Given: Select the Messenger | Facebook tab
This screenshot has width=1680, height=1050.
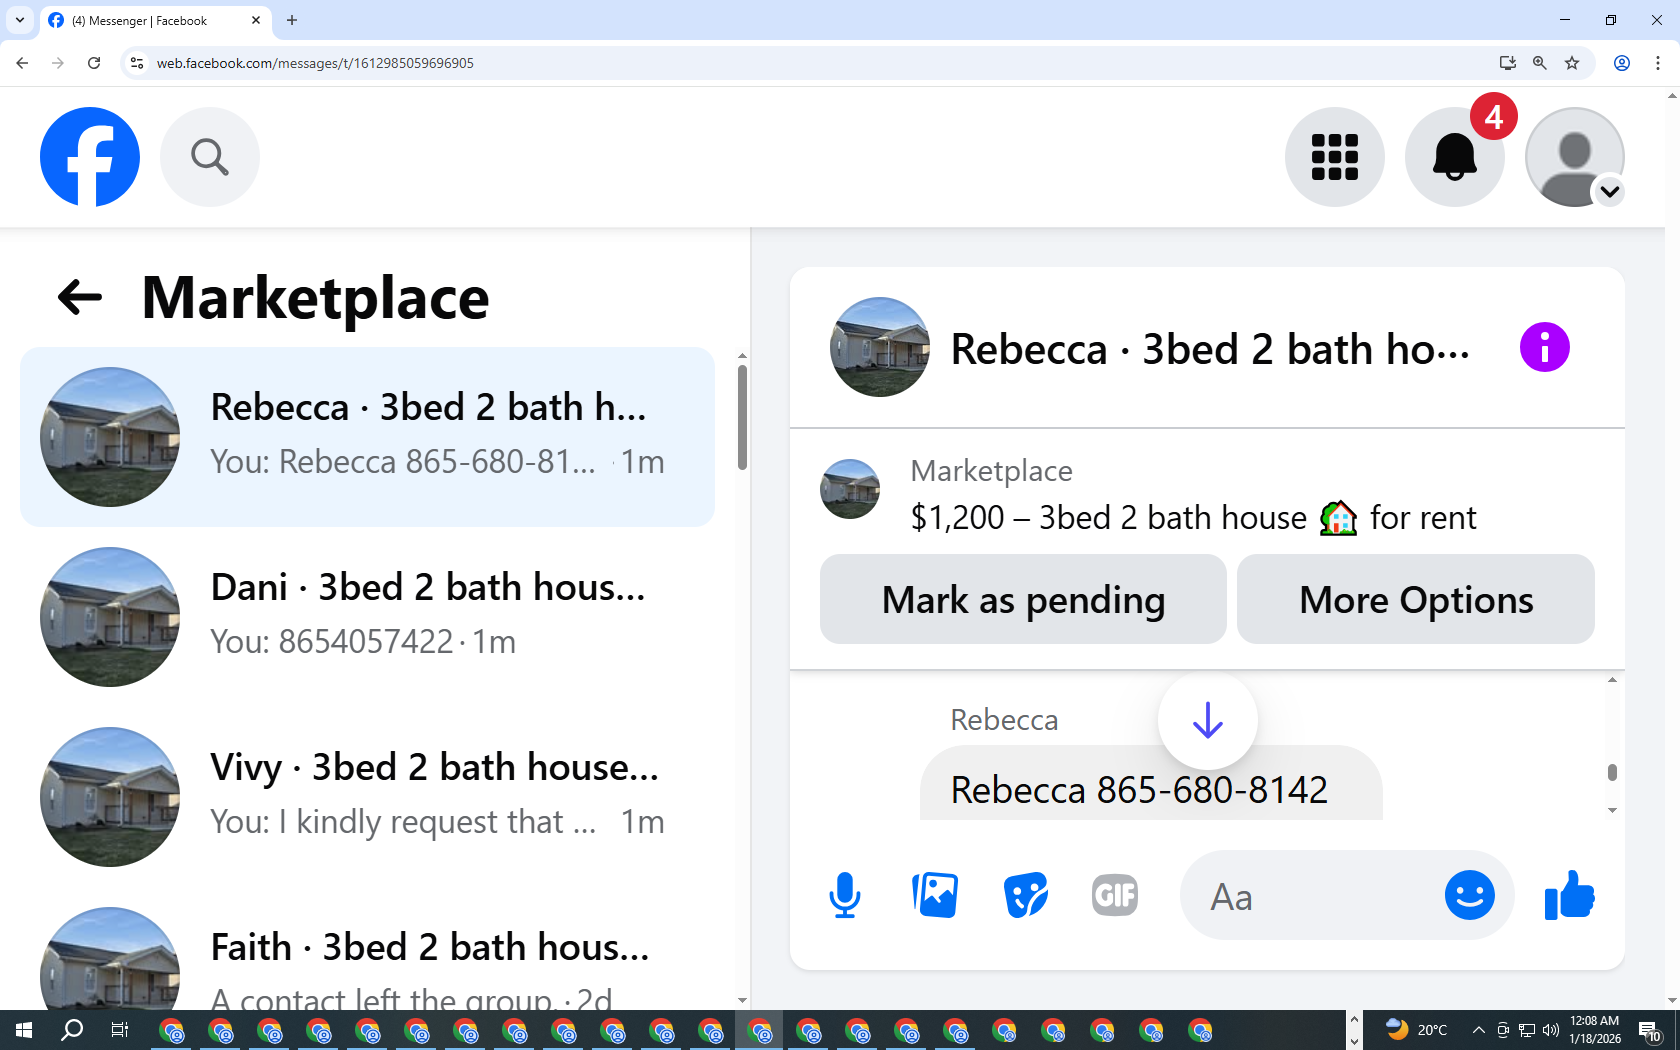Looking at the screenshot, I should point(155,20).
